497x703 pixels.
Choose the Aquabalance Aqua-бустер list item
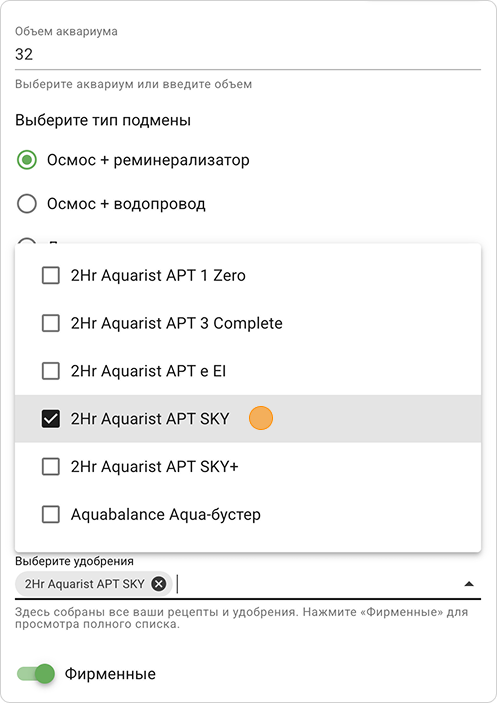point(248,514)
